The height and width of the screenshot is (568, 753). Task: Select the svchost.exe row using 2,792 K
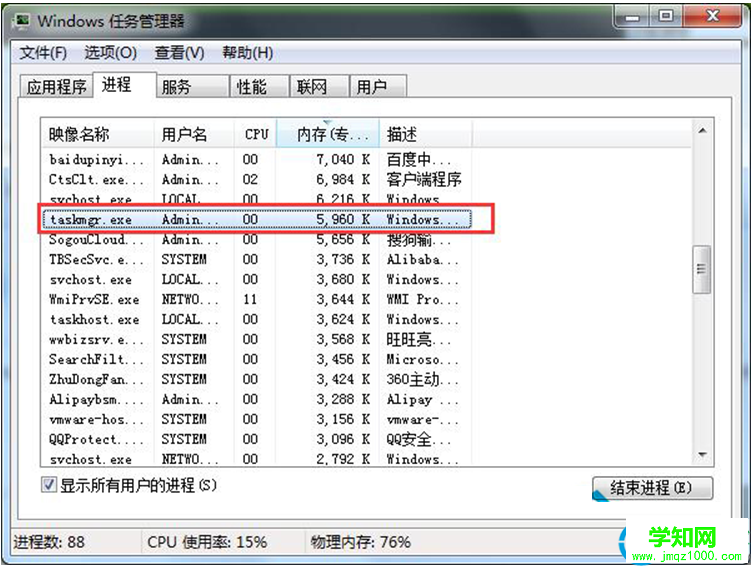(x=257, y=459)
